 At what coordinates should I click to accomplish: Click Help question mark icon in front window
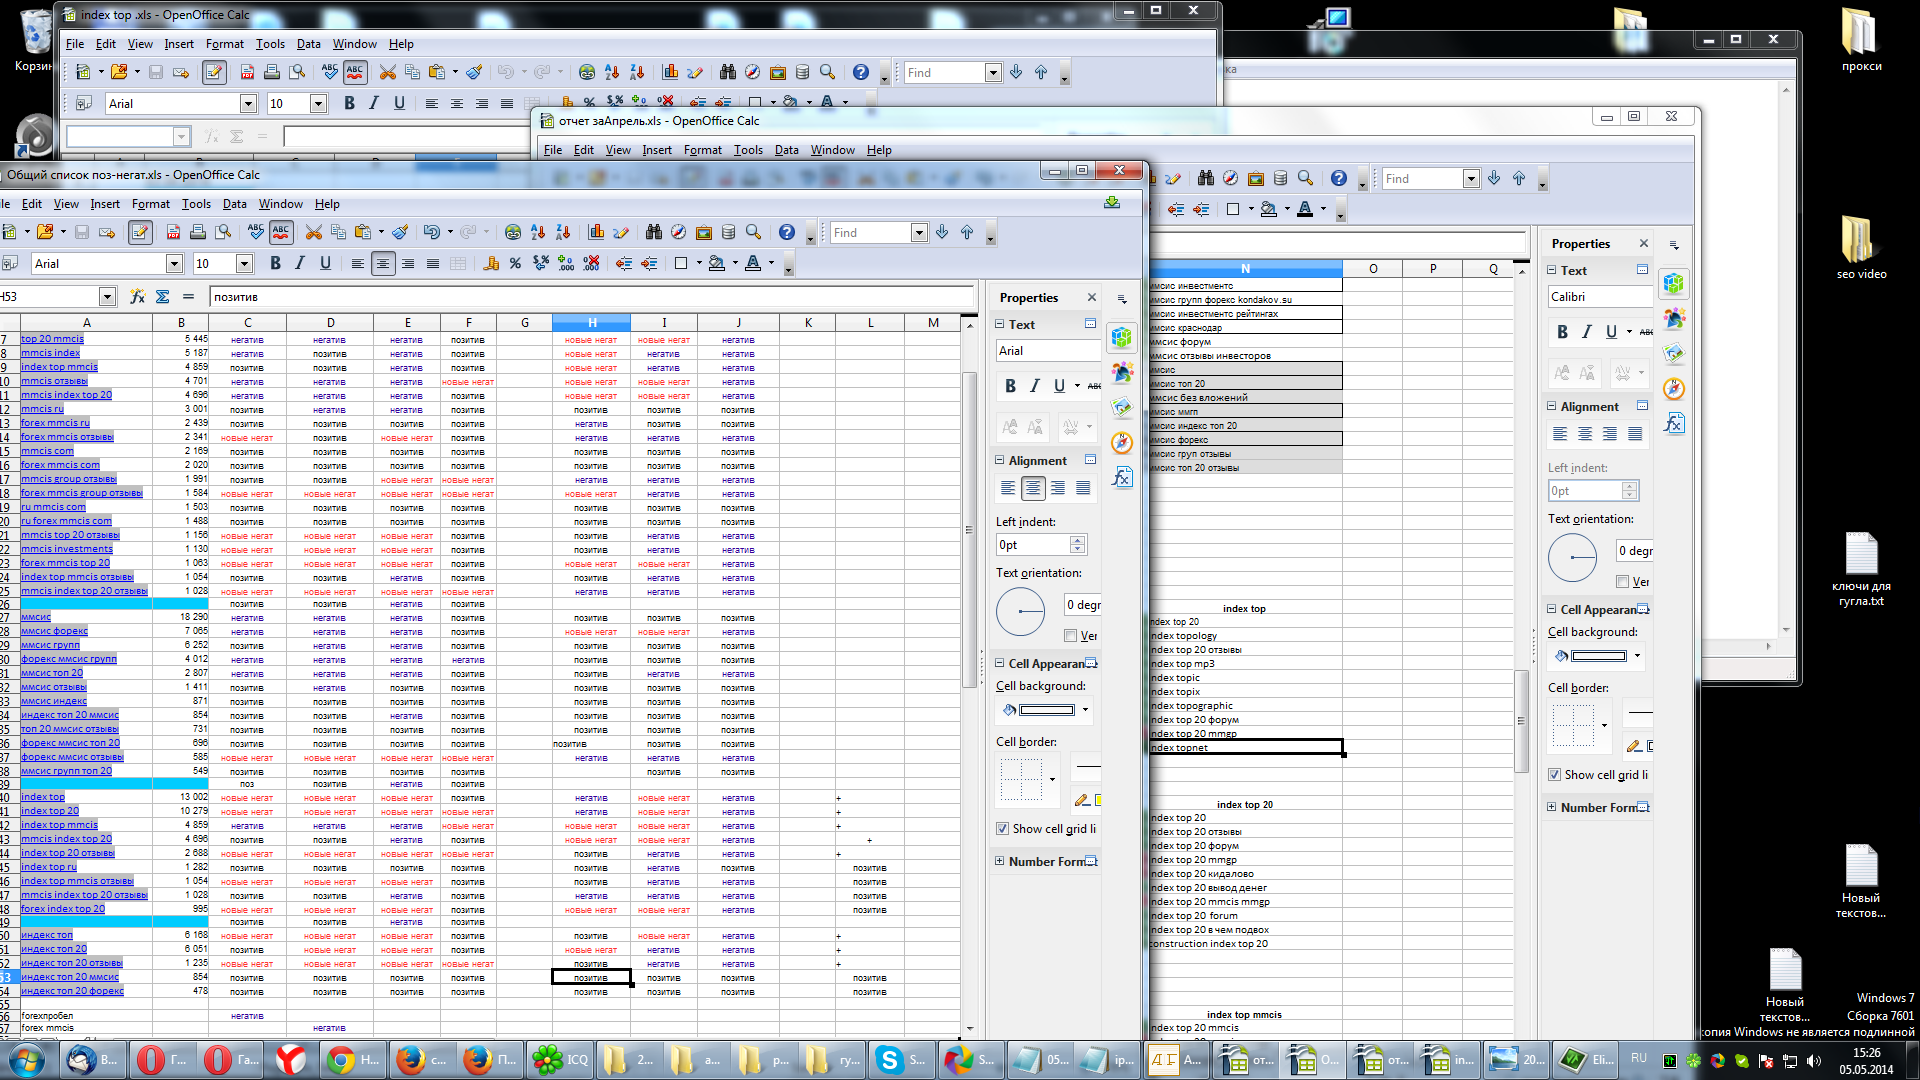787,232
